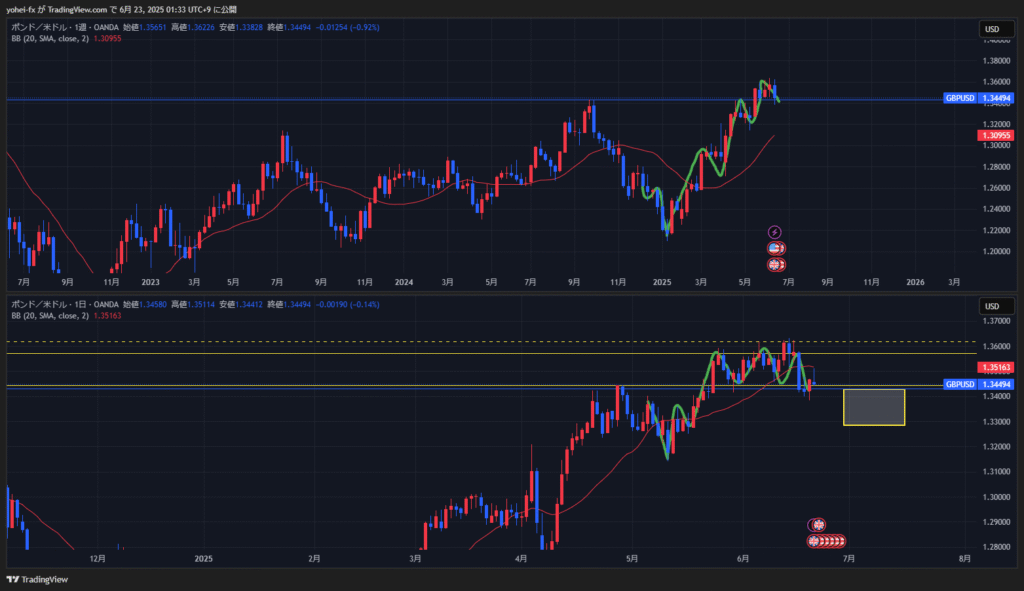Click the daily low value 1.34412

point(249,304)
